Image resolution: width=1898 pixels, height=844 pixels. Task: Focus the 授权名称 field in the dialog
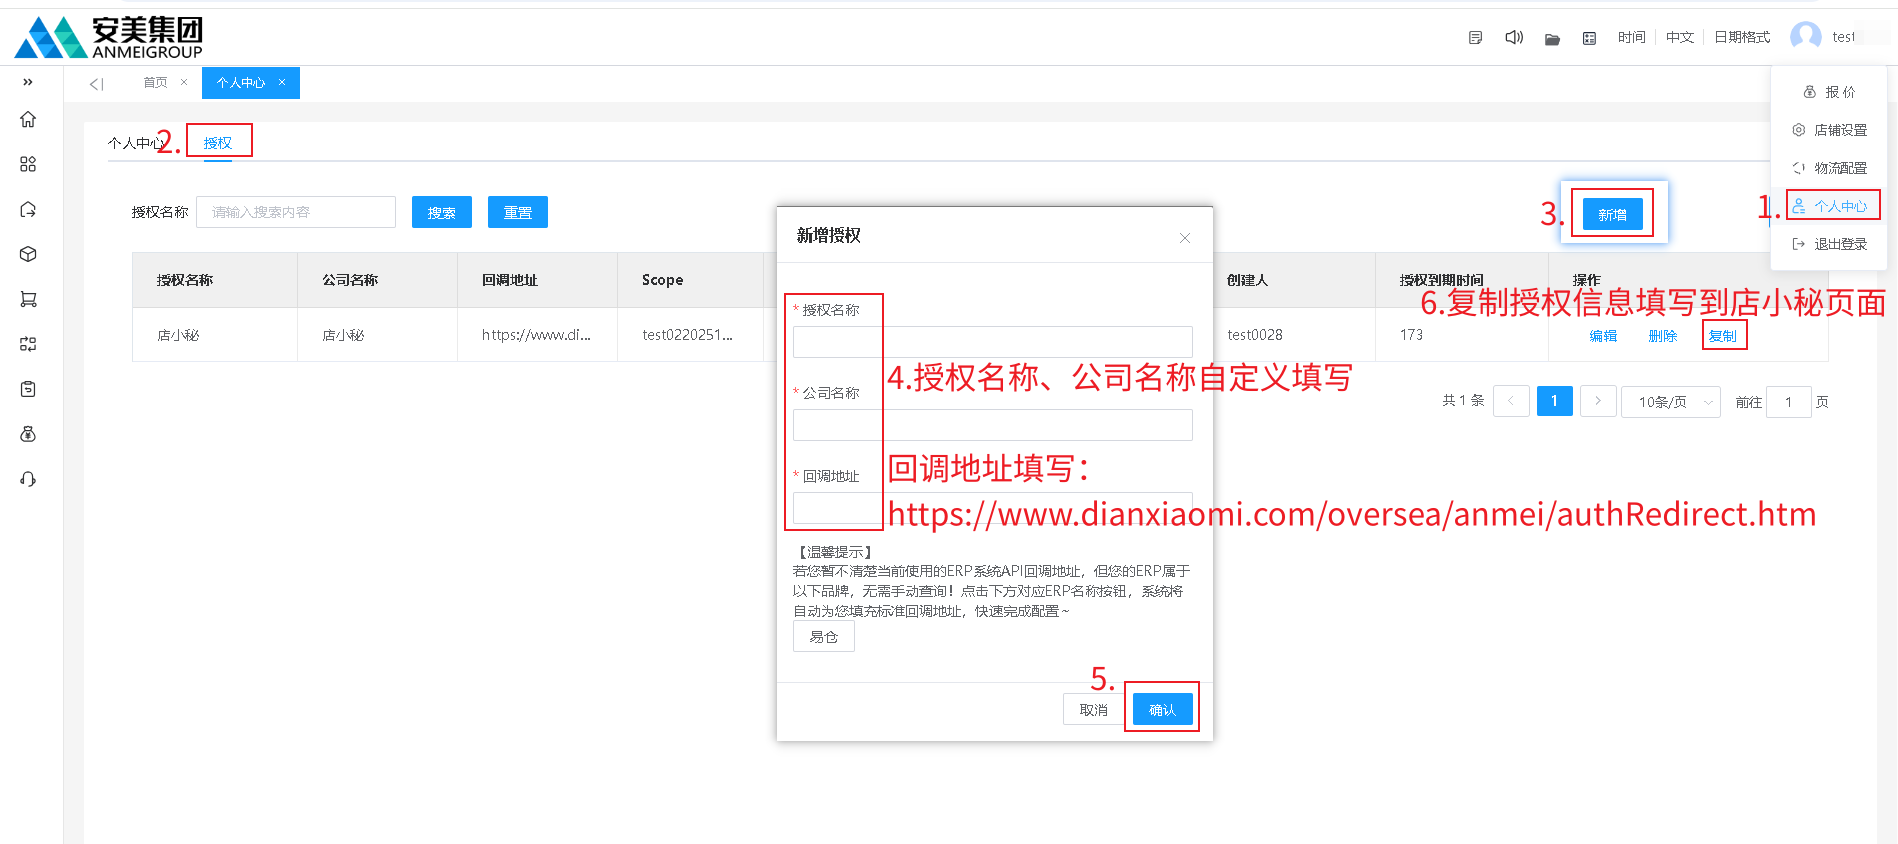[993, 342]
